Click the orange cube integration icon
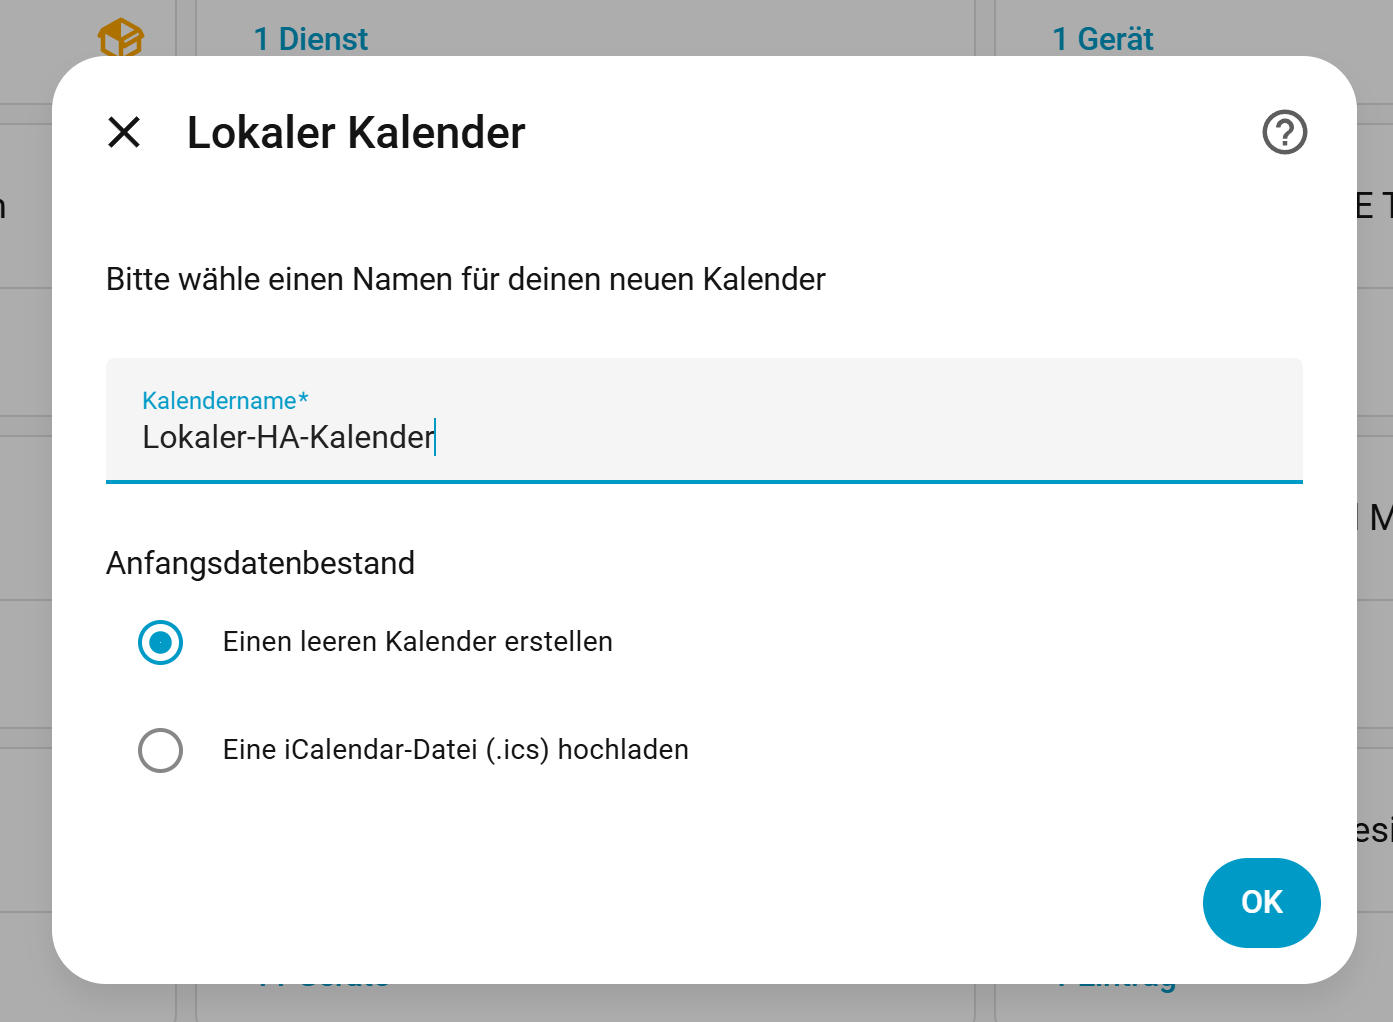Image resolution: width=1393 pixels, height=1022 pixels. (x=120, y=38)
